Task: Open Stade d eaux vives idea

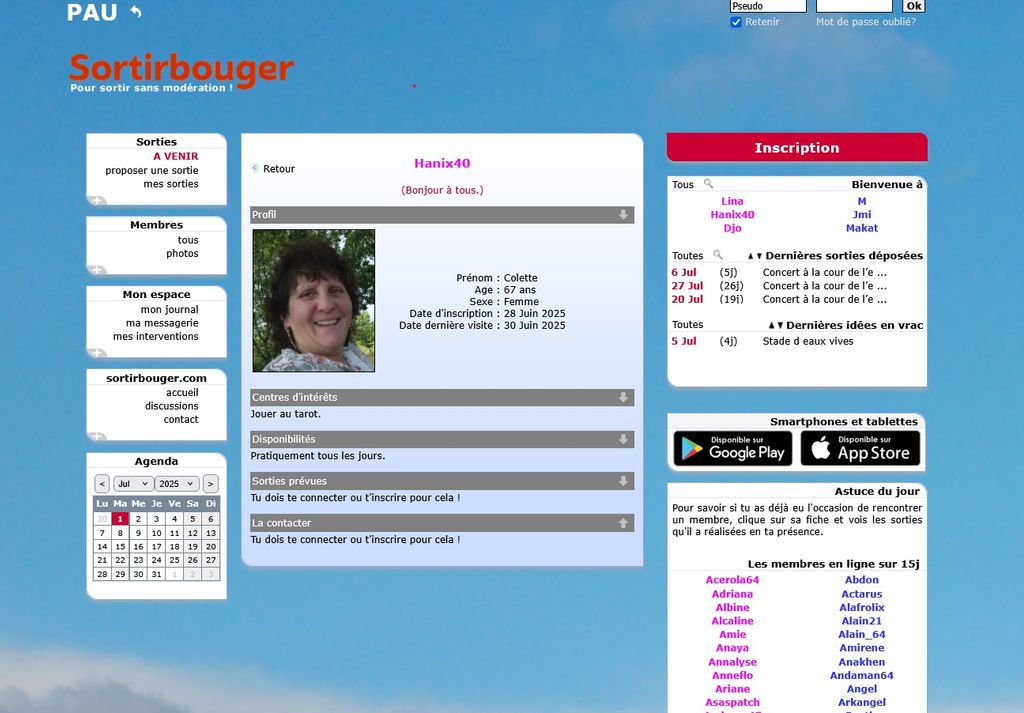Action: pyautogui.click(x=808, y=341)
